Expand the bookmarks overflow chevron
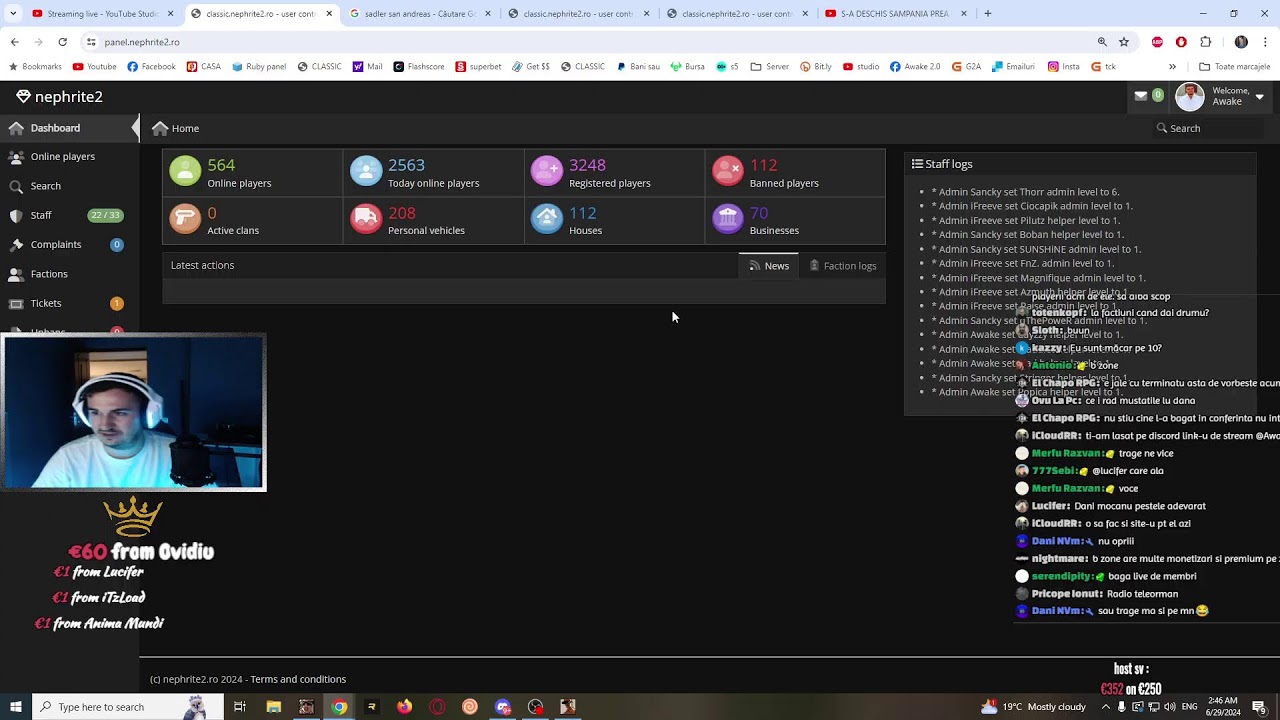1280x720 pixels. pos(1172,67)
